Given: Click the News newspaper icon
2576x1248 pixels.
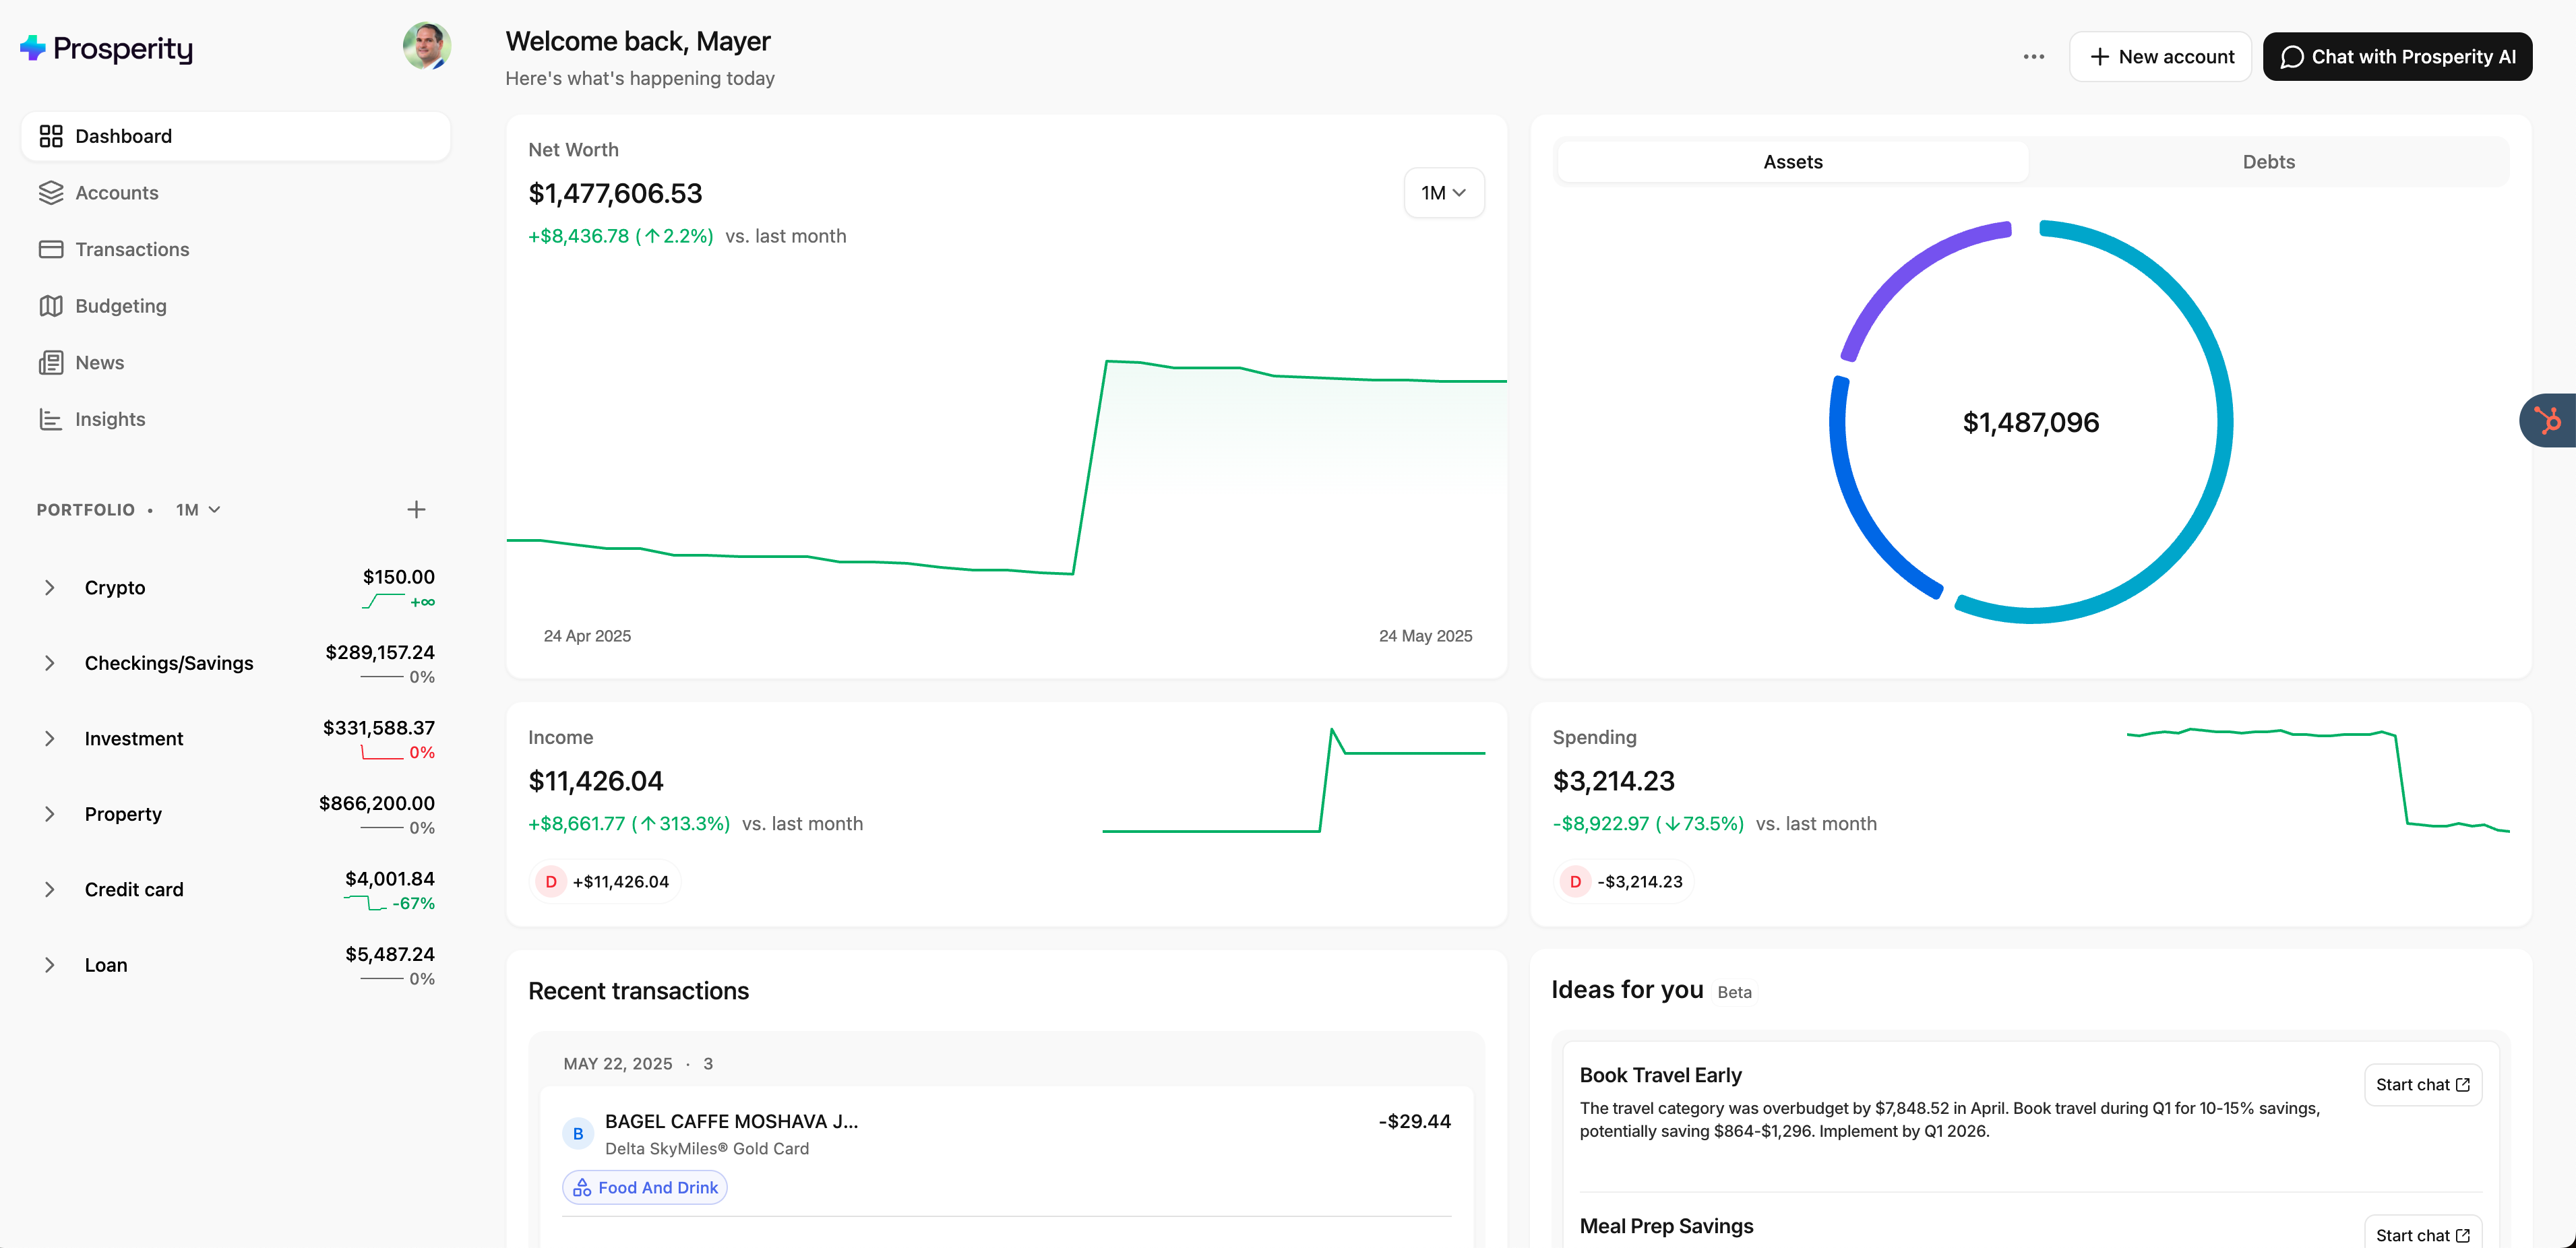Looking at the screenshot, I should pyautogui.click(x=51, y=363).
